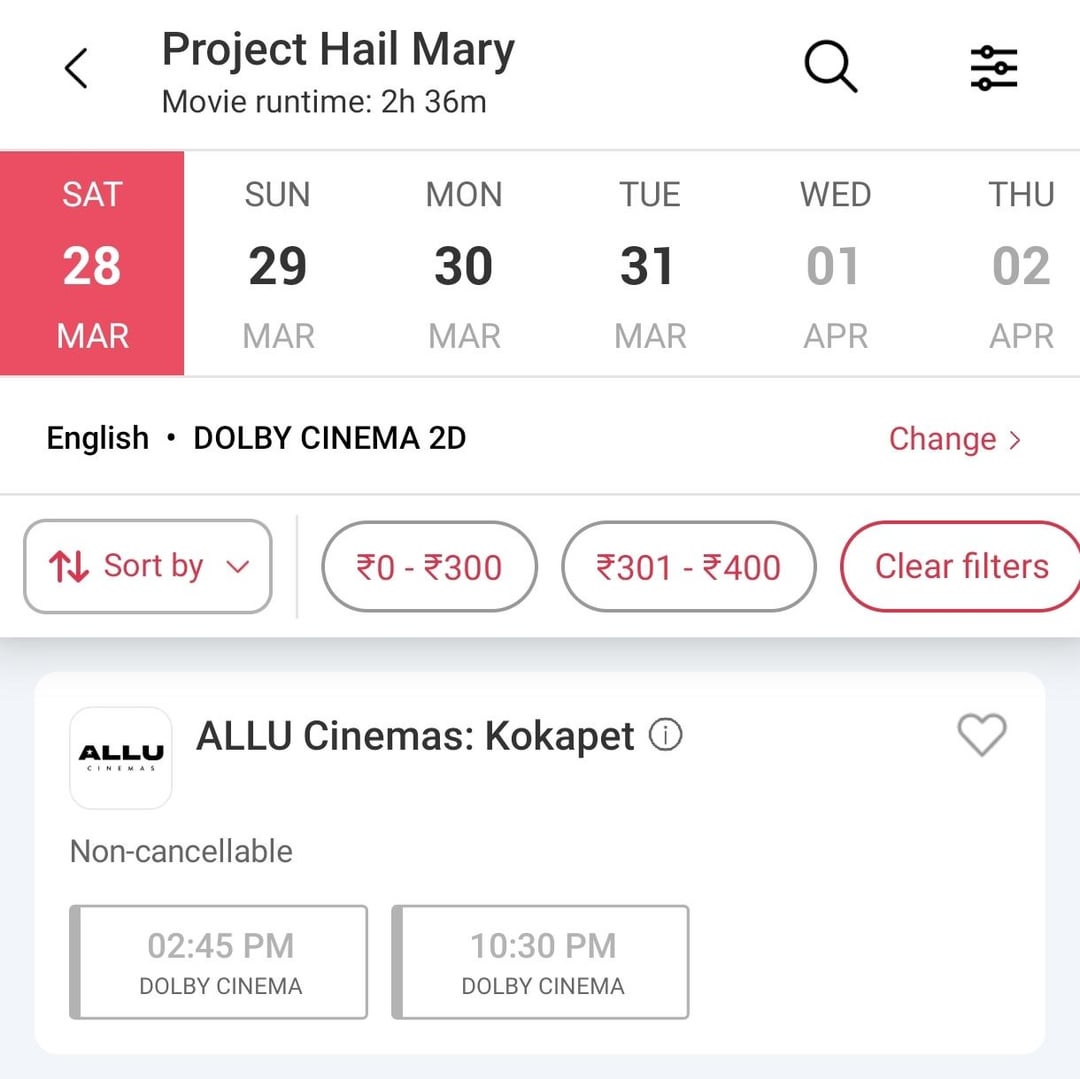Show info for ALLU Cinemas: Kokapet
This screenshot has width=1080, height=1079.
click(x=666, y=736)
